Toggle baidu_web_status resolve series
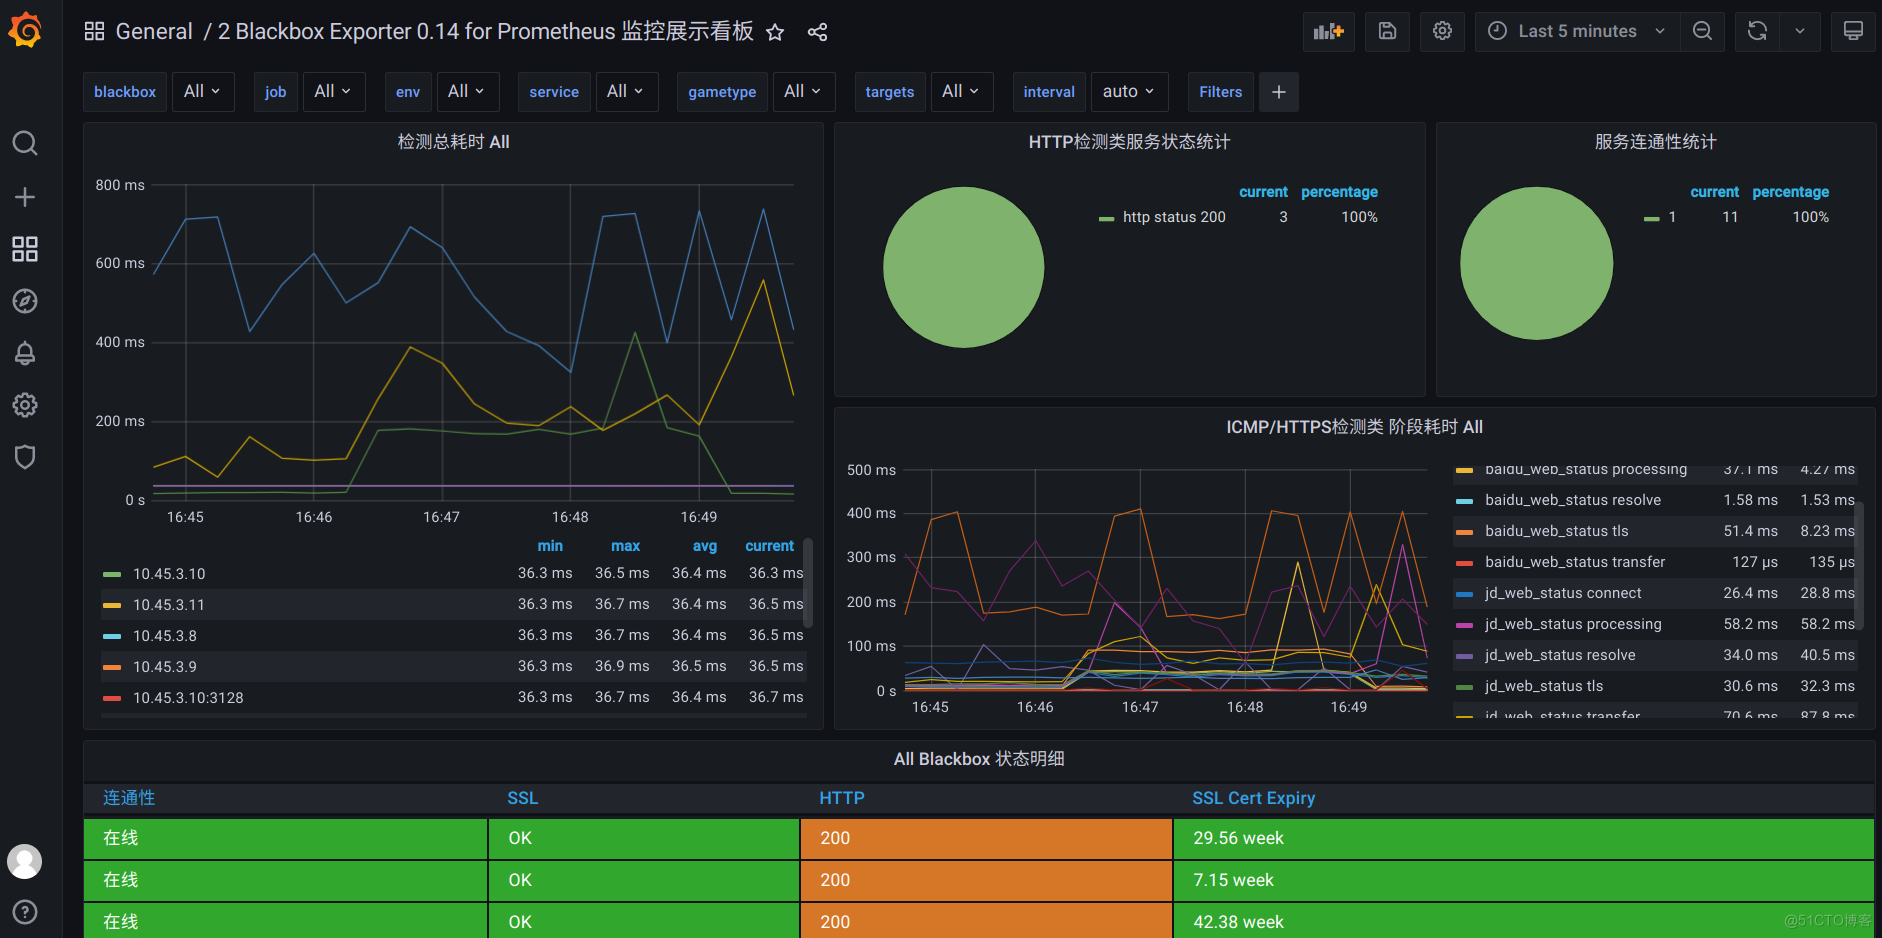Viewport: 1882px width, 938px height. coord(1573,500)
